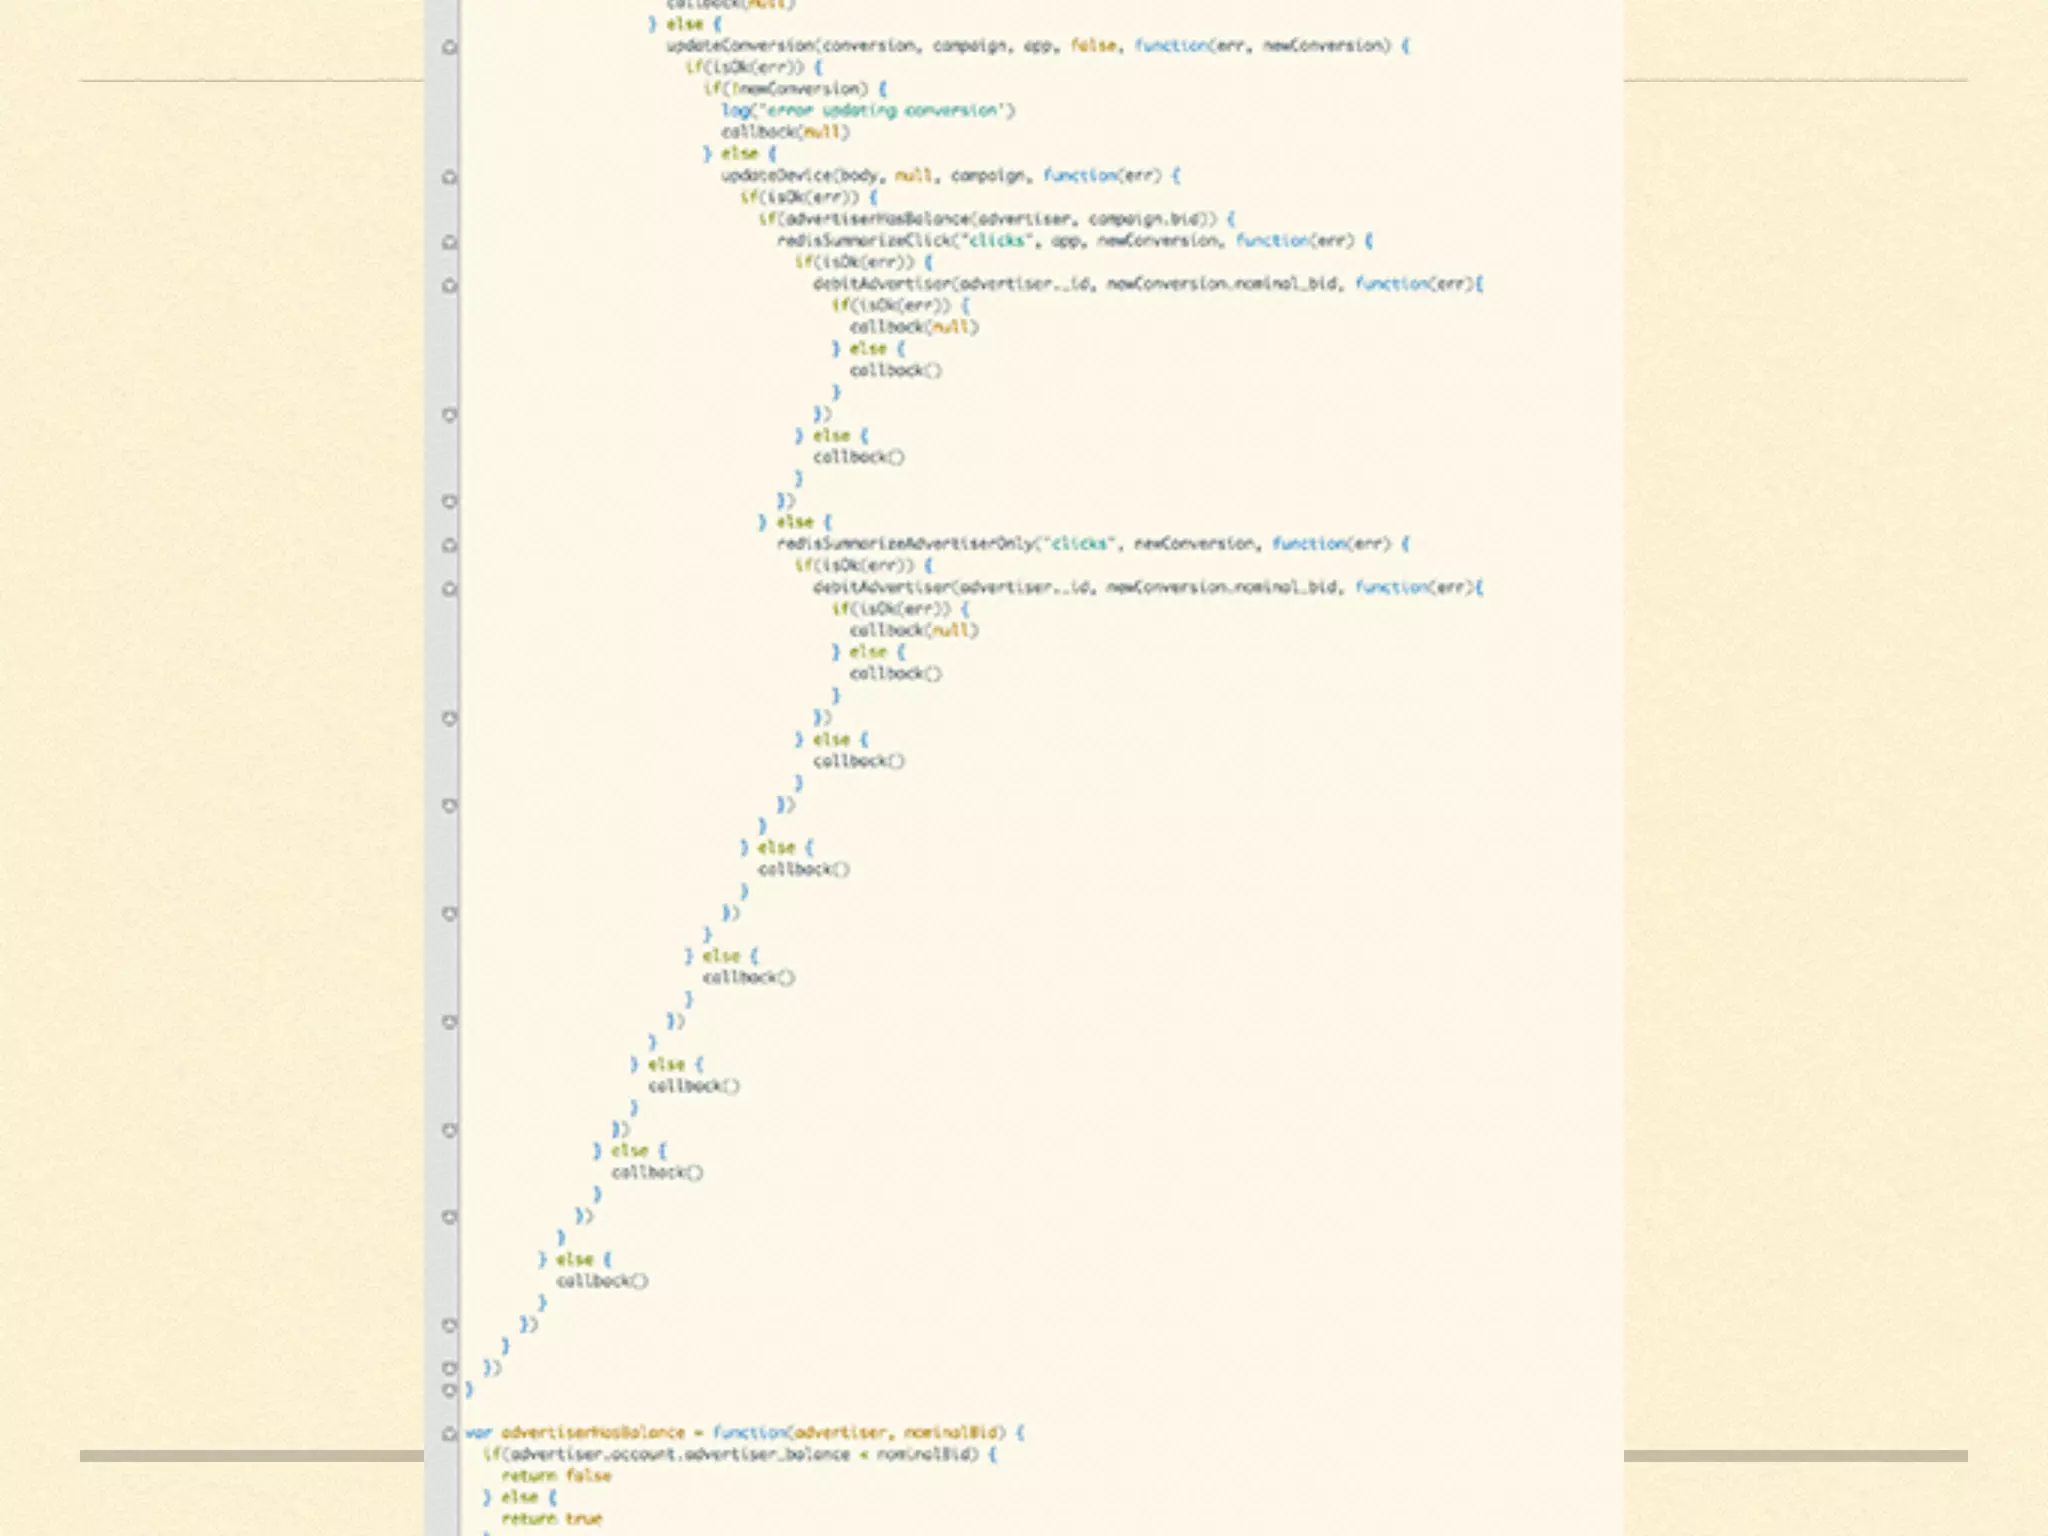2048x1536 pixels.
Task: Click the advertiser_balance < nominalBid comparison line
Action: 740,1454
